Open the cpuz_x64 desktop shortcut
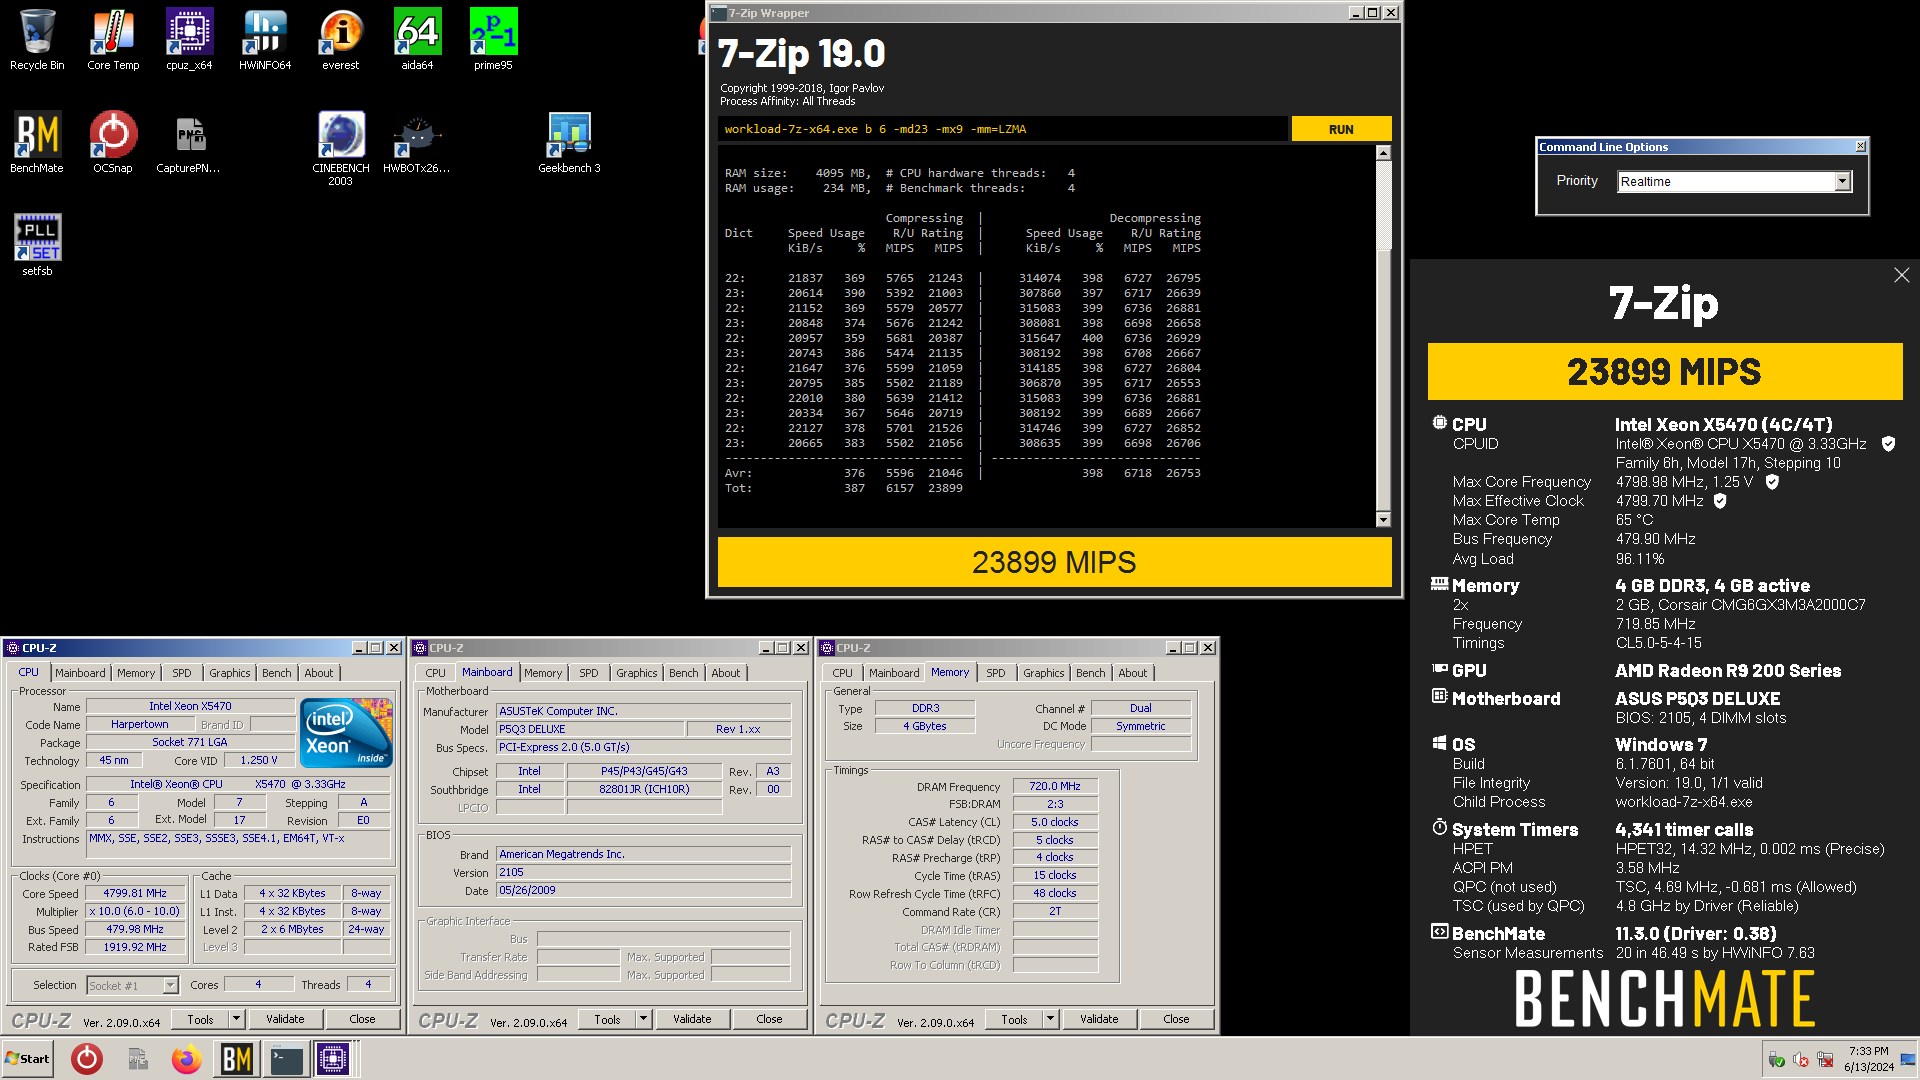The image size is (1920, 1080). (189, 40)
